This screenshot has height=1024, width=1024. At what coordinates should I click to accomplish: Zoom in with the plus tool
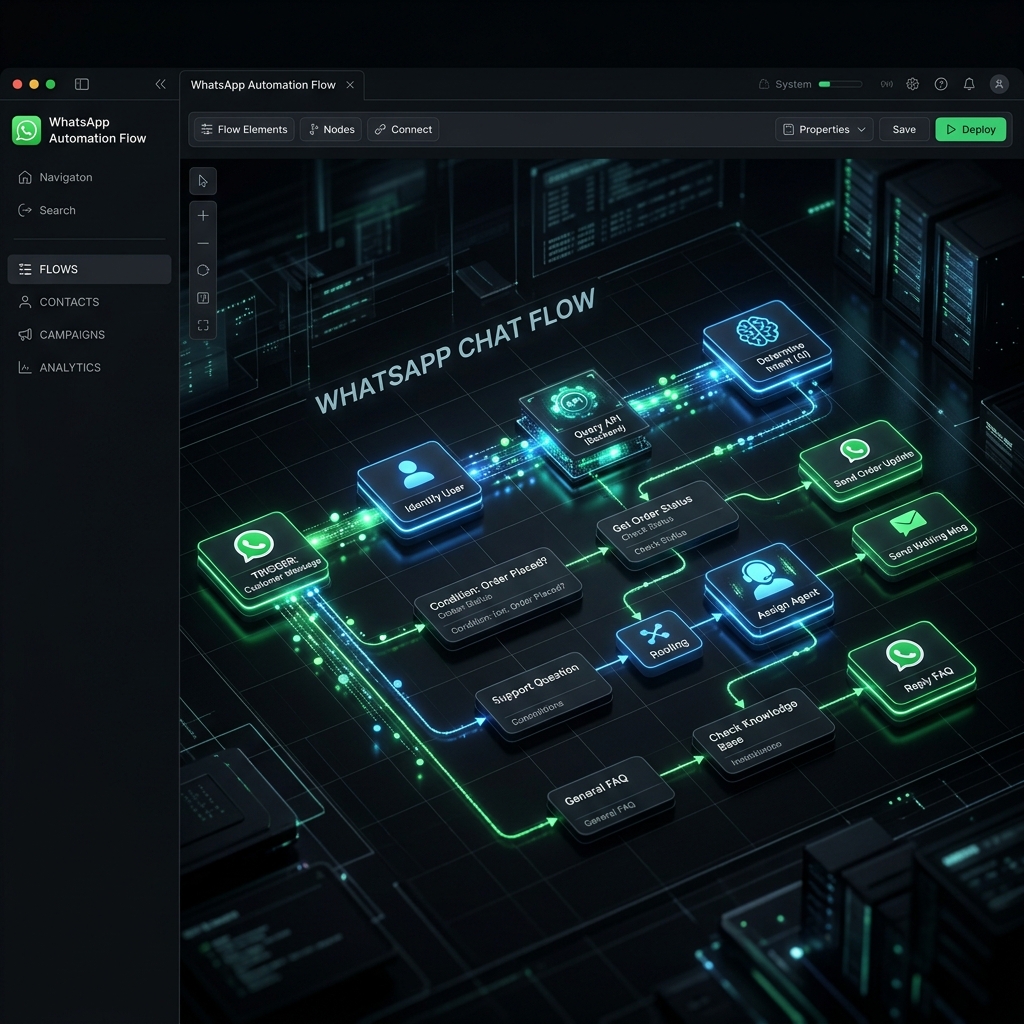click(203, 216)
